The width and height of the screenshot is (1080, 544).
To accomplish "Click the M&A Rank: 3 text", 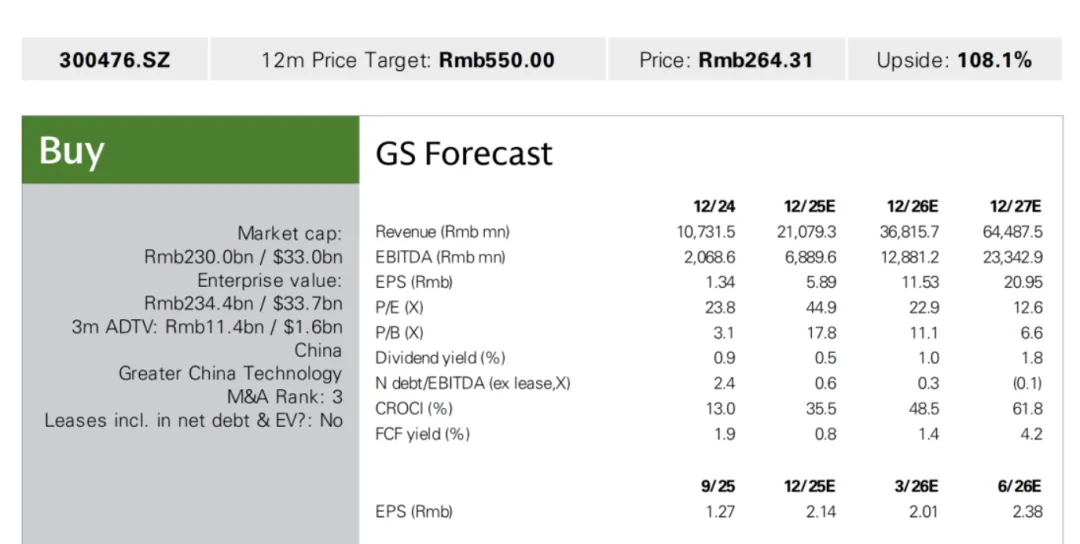I will pyautogui.click(x=284, y=397).
